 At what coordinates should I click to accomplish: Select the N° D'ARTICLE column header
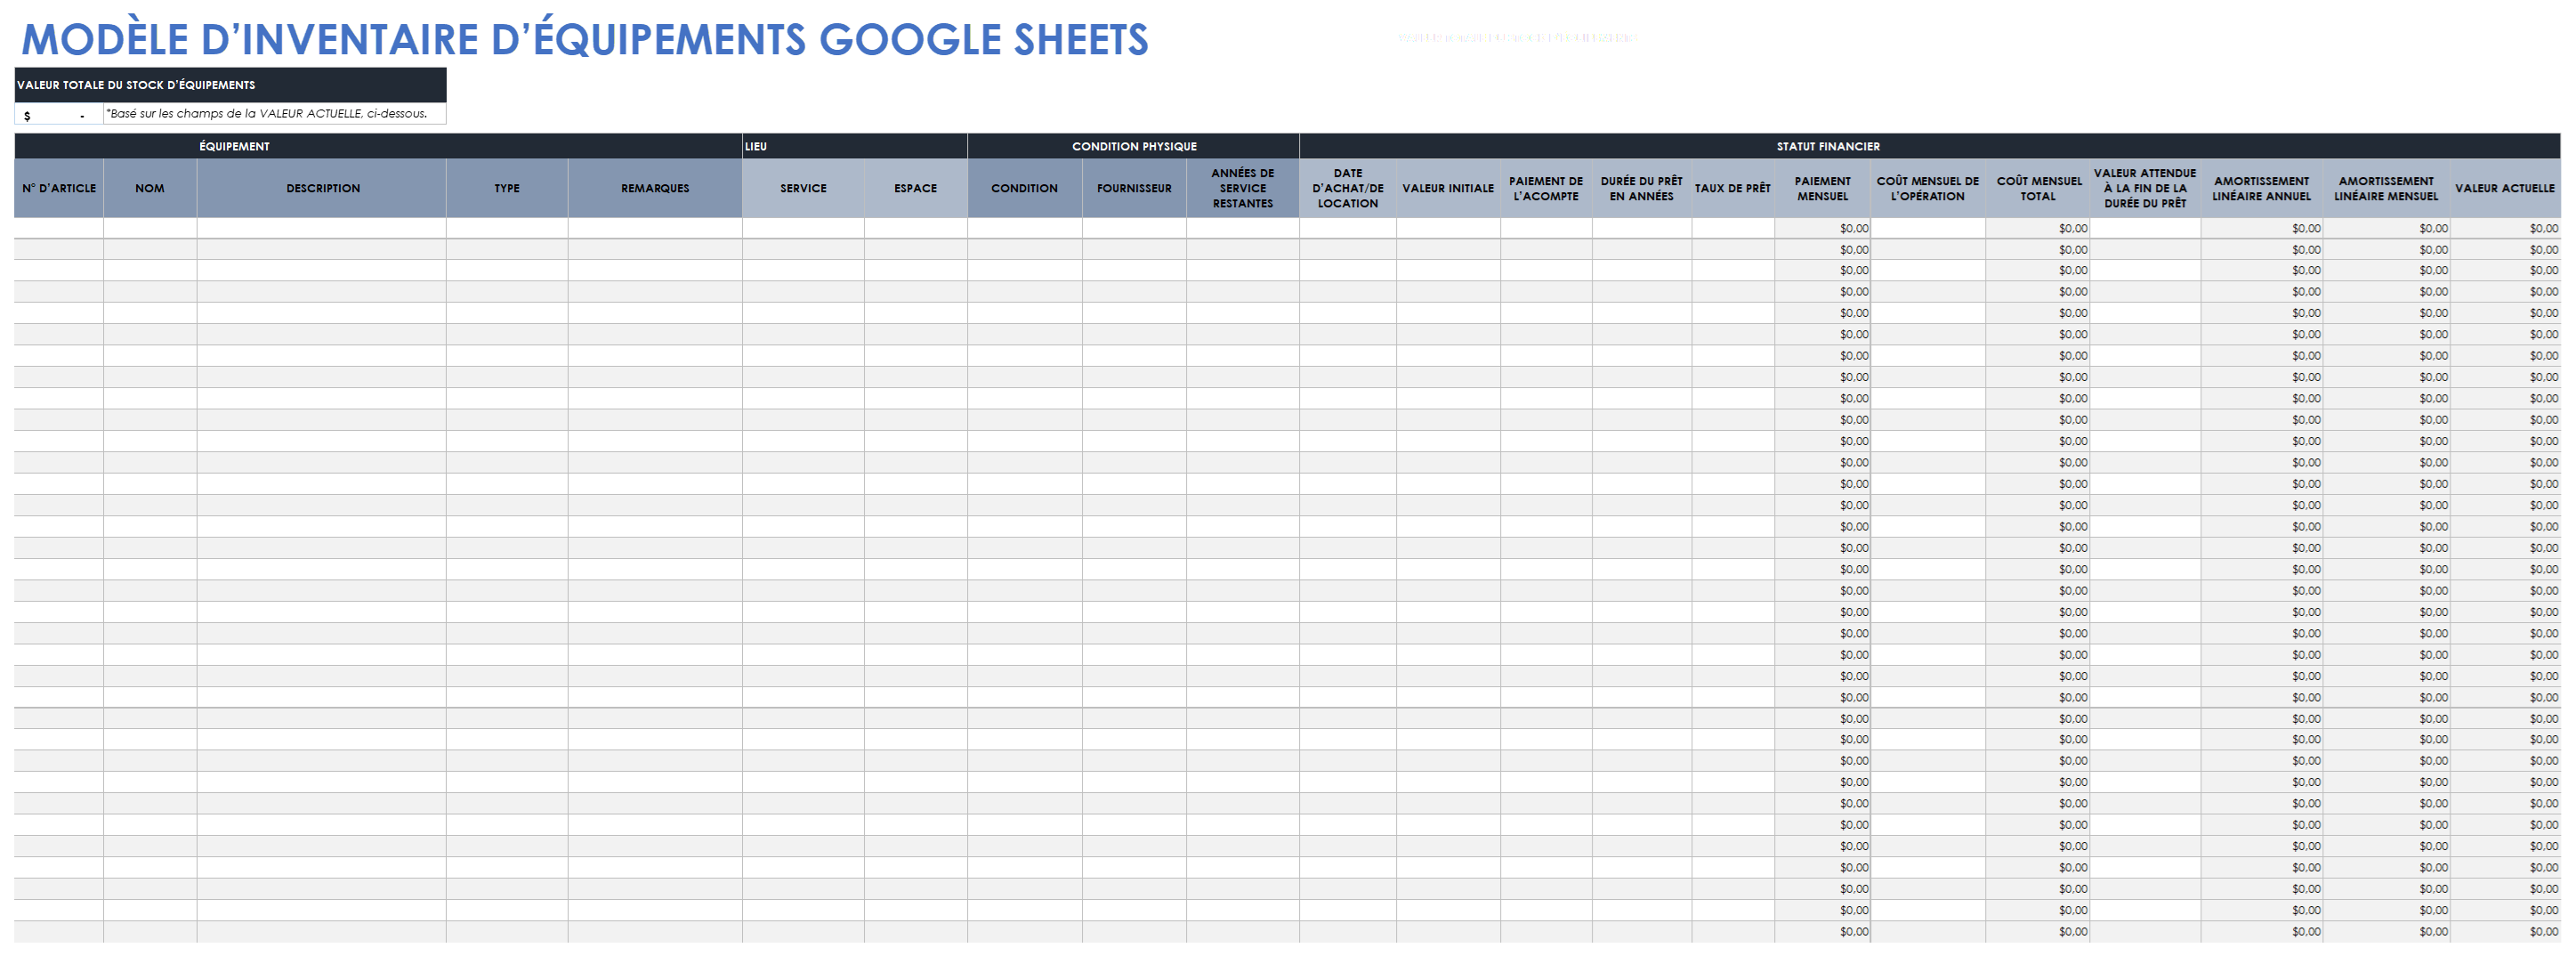point(59,188)
